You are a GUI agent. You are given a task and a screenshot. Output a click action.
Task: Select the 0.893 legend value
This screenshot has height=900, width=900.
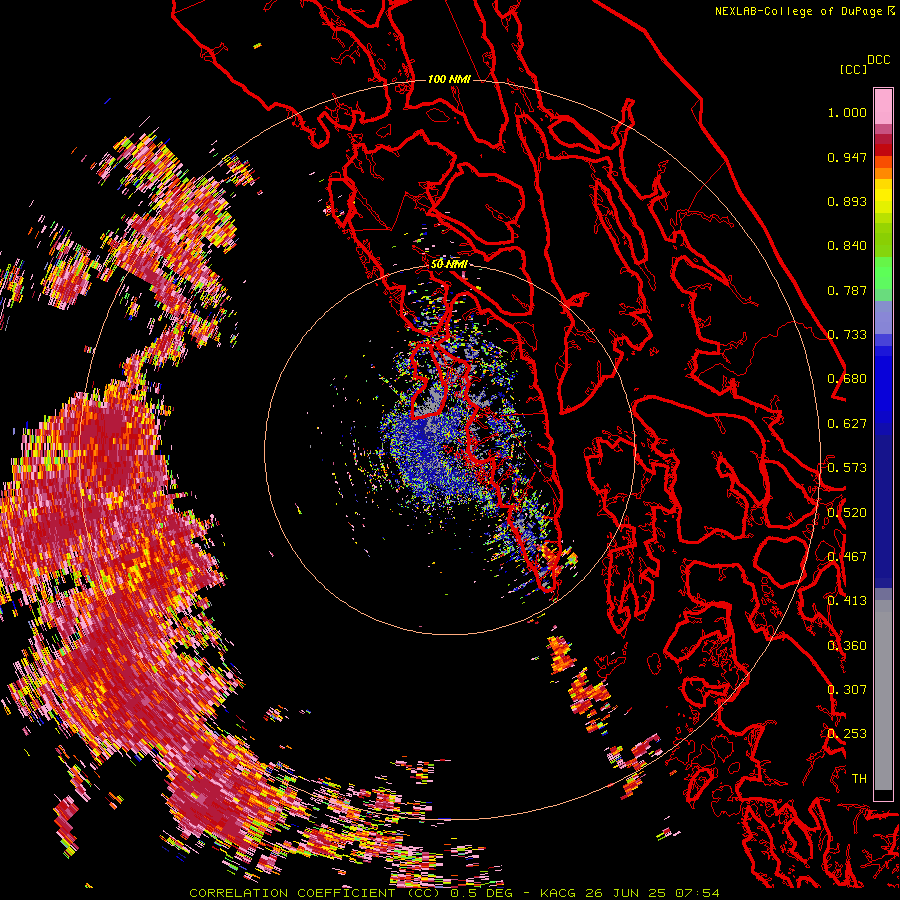[847, 201]
